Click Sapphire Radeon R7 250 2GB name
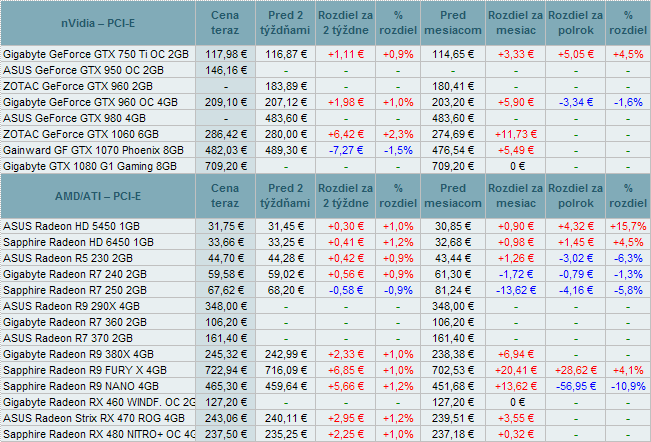Screen dimensions: 651x442 coord(75,290)
